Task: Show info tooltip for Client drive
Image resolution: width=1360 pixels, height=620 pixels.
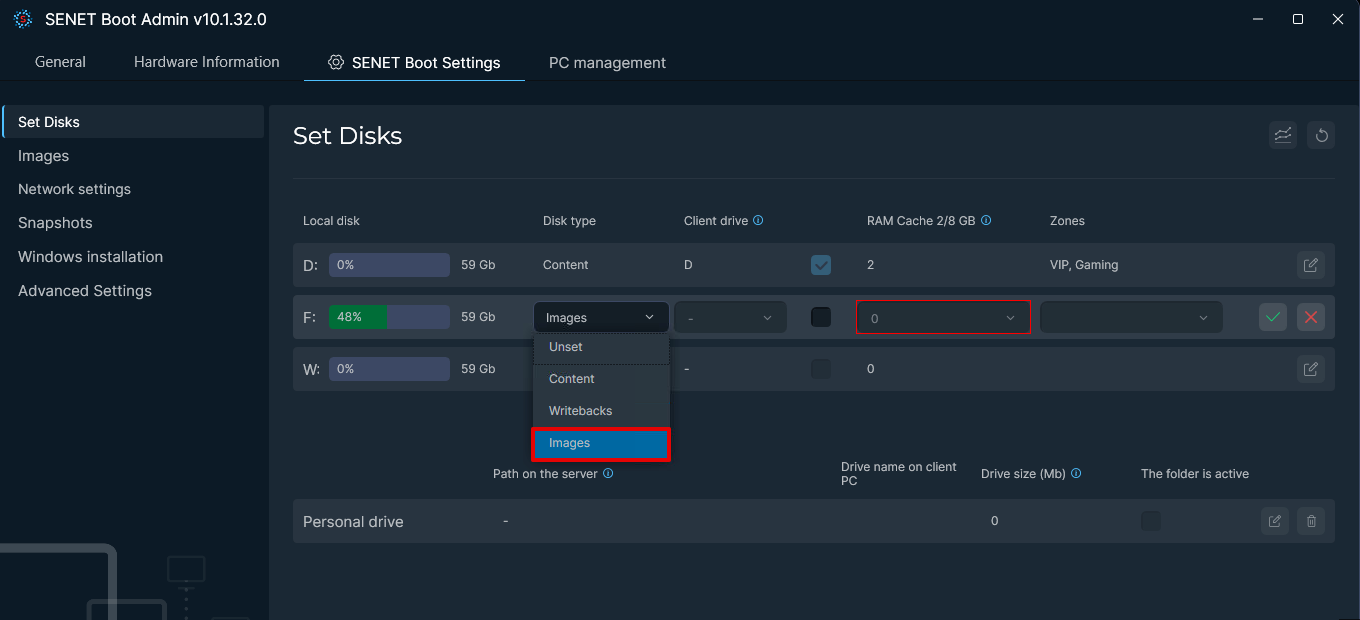Action: point(758,220)
